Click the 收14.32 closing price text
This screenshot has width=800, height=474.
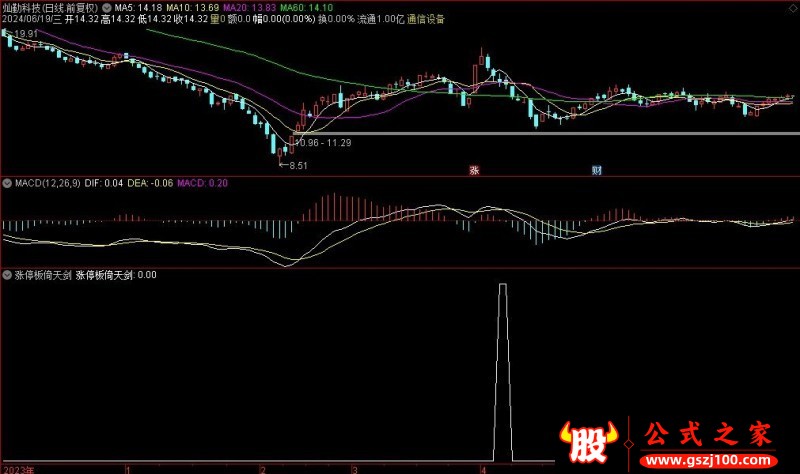click(x=191, y=19)
